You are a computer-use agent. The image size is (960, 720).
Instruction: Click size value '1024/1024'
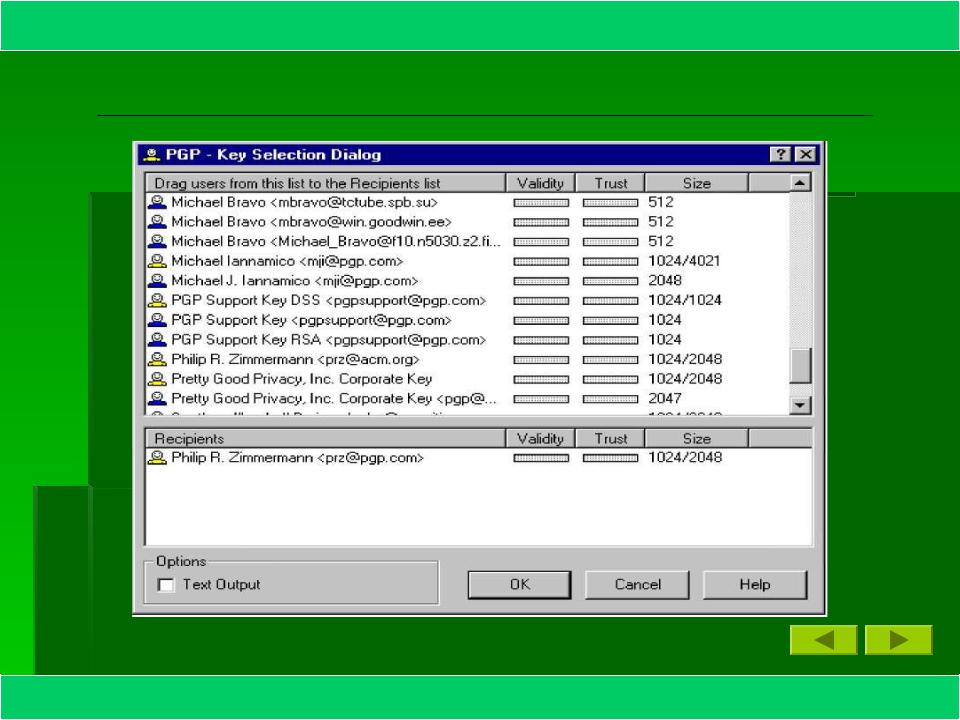pyautogui.click(x=684, y=301)
